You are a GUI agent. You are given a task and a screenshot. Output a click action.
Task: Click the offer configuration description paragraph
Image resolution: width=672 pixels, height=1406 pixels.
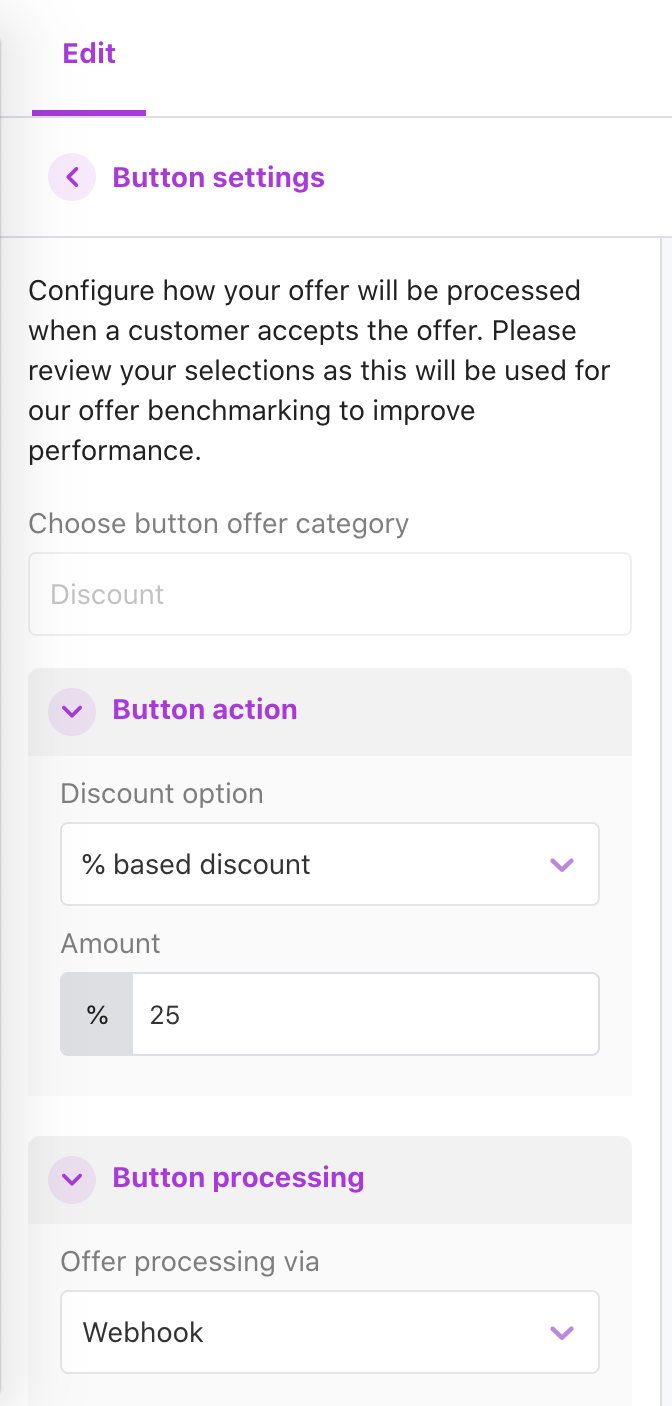320,370
